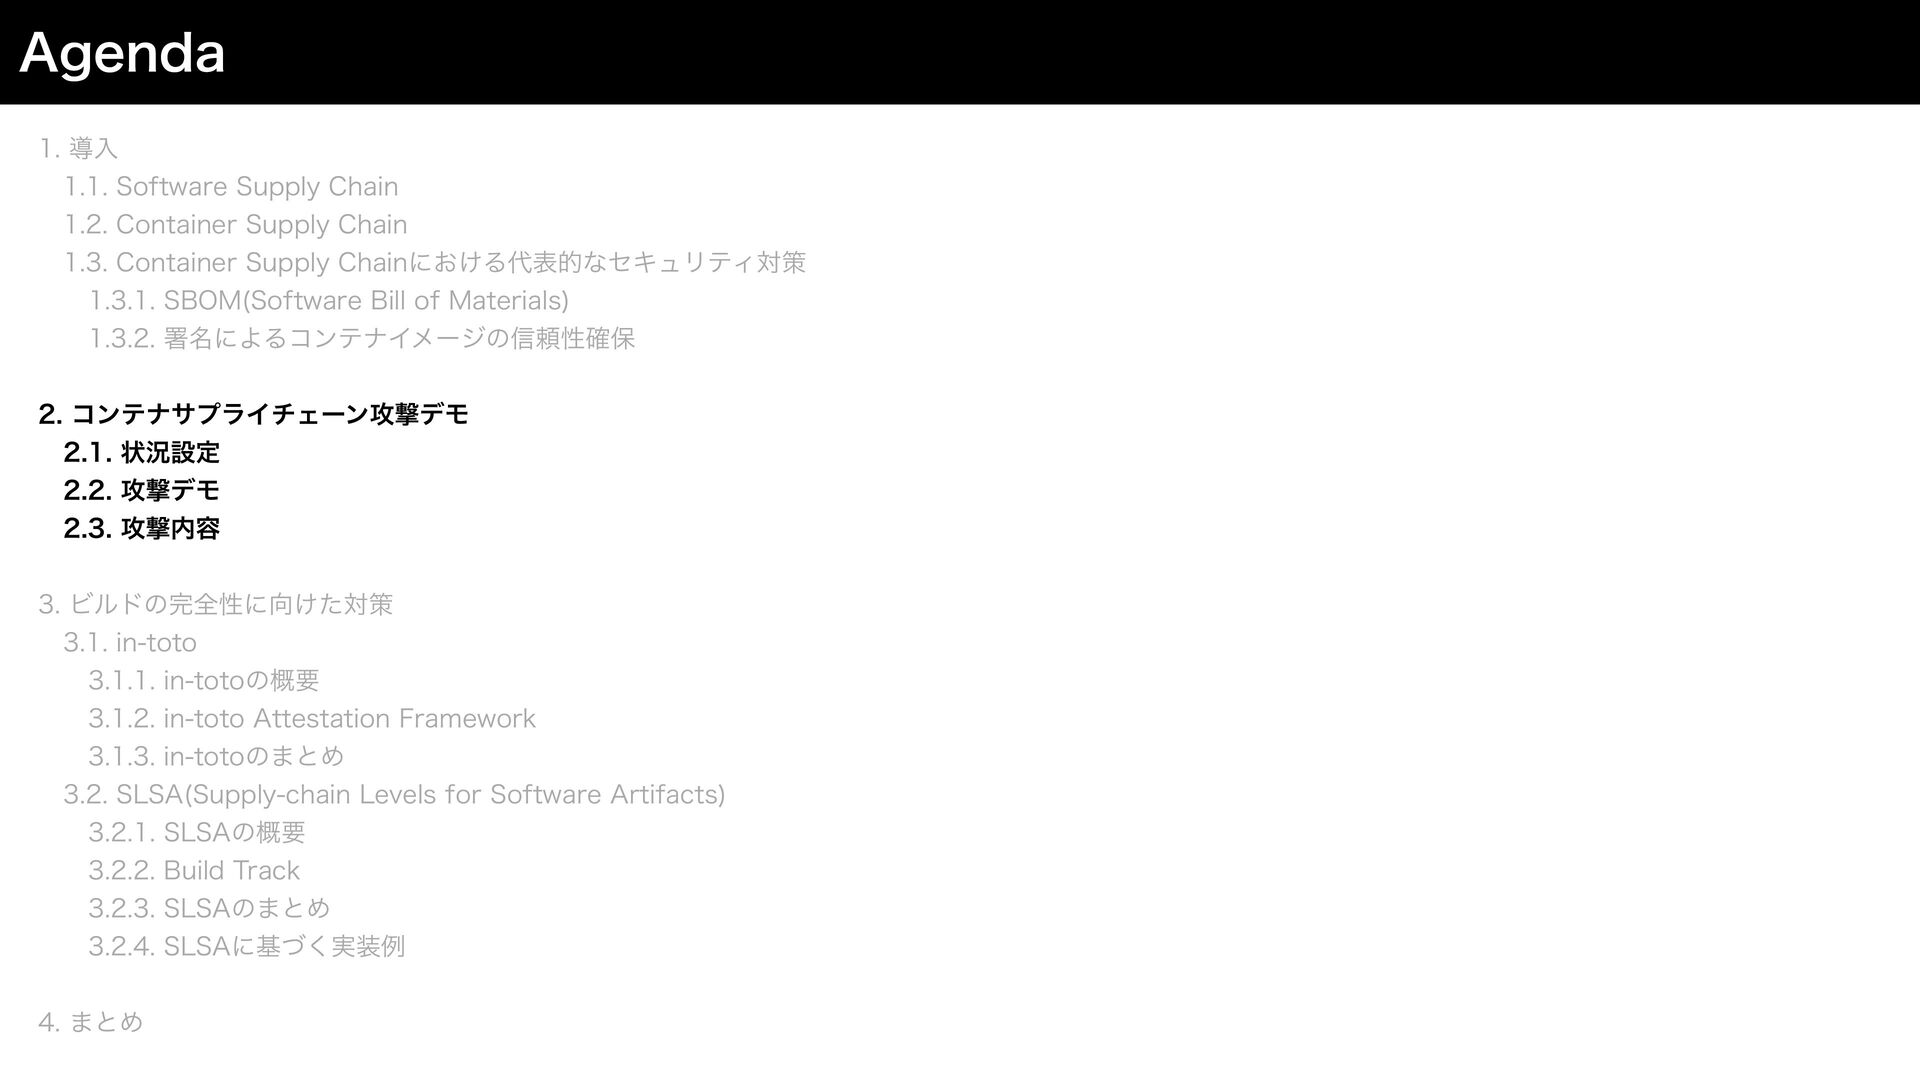Open 3.1.2. in-toto Attestation Framework
This screenshot has height=1080, width=1920.
312,719
